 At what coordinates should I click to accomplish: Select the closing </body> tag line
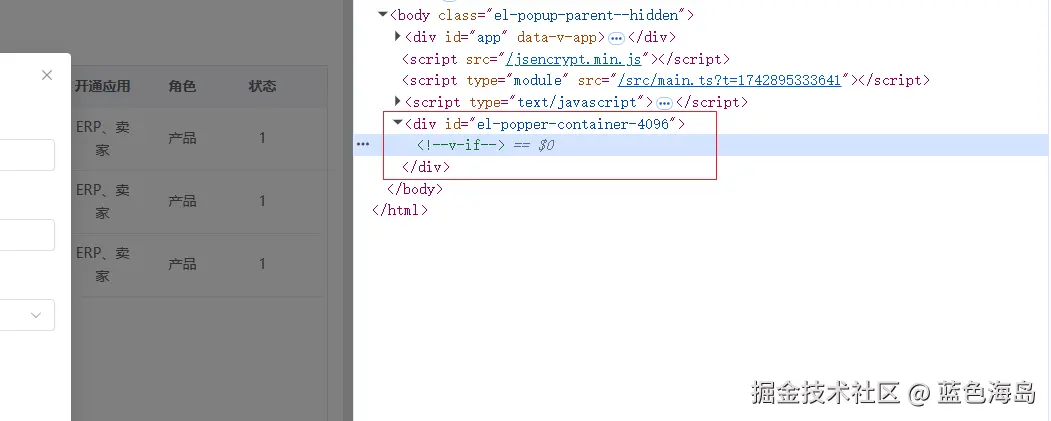pyautogui.click(x=415, y=189)
